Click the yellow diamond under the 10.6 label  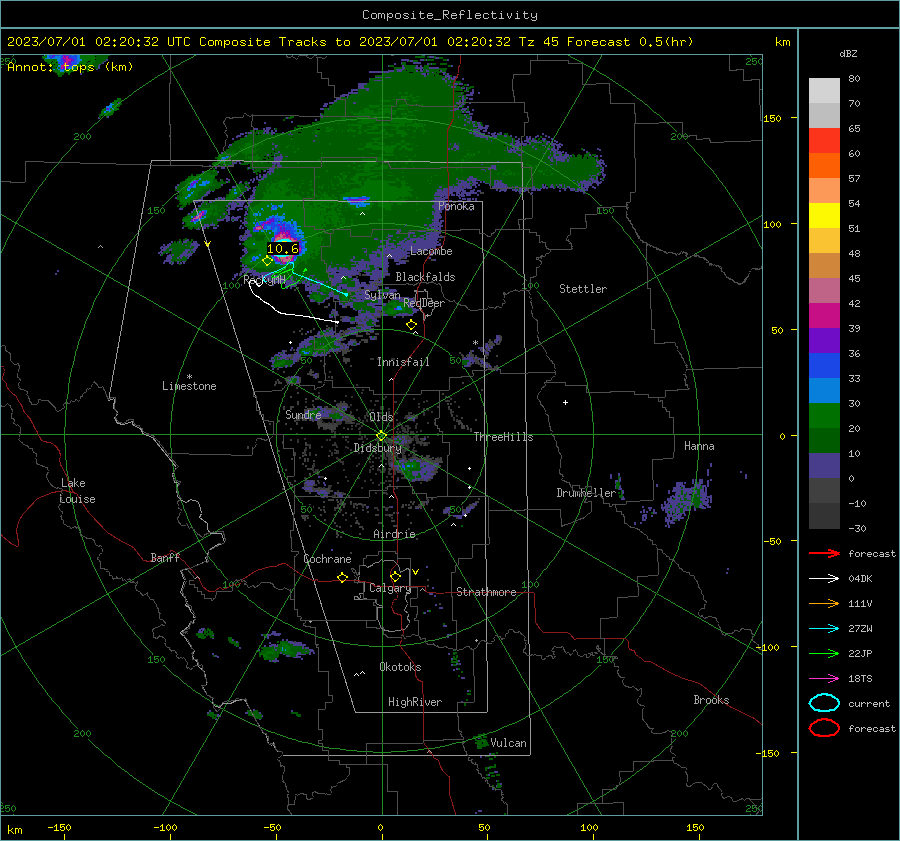(267, 261)
